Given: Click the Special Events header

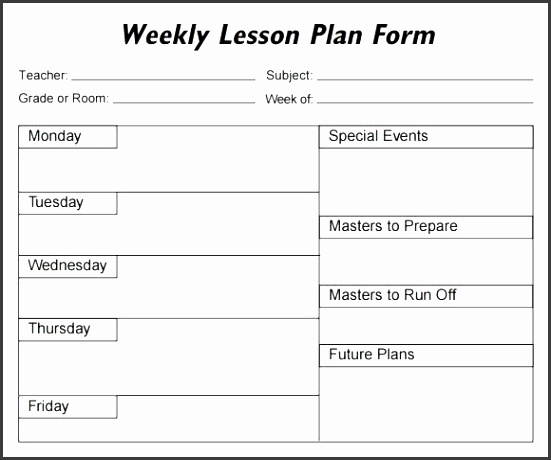Looking at the screenshot, I should [x=426, y=137].
